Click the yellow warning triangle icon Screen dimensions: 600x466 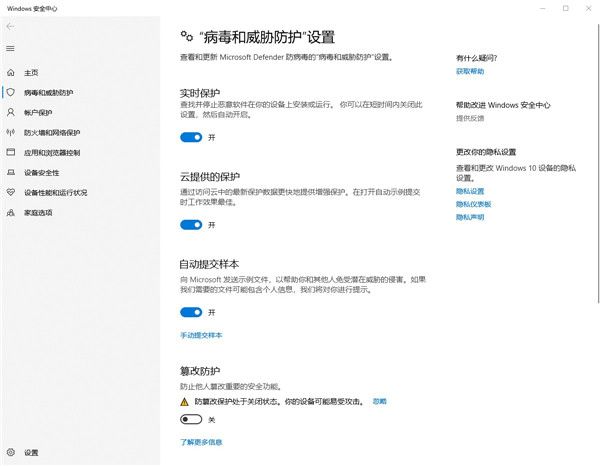tap(184, 402)
